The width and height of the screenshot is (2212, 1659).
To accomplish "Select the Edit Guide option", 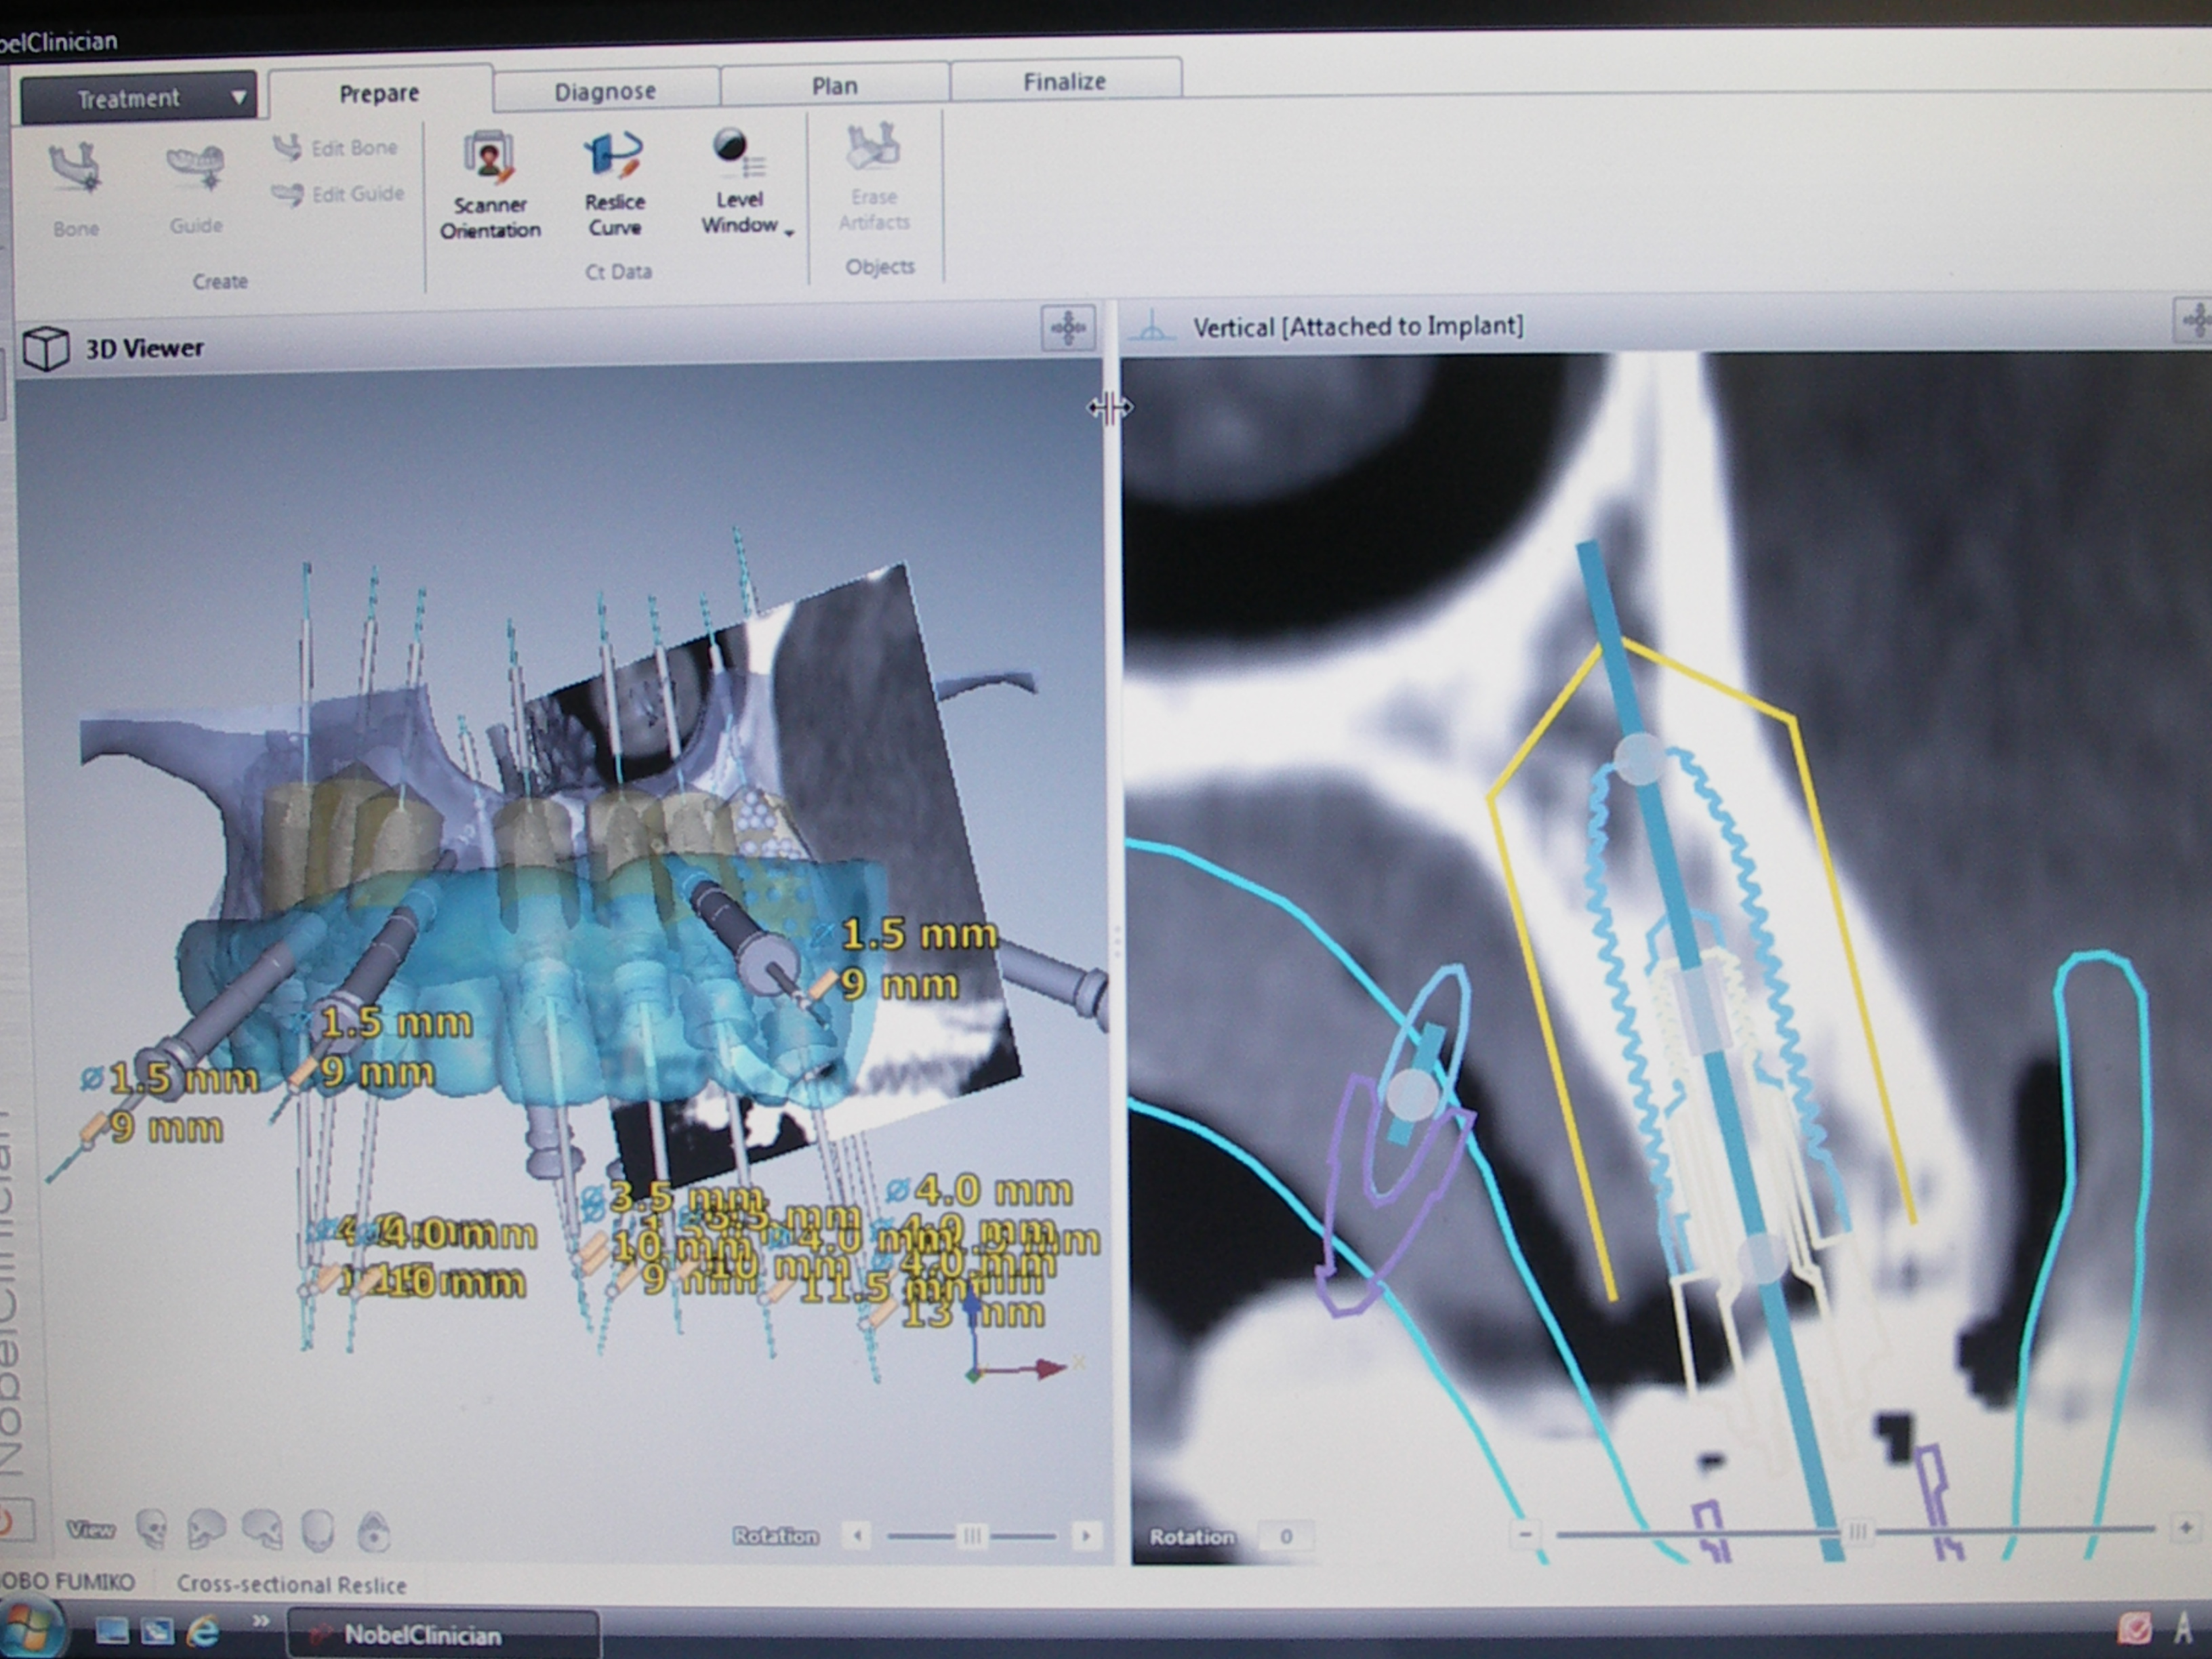I will [x=338, y=194].
